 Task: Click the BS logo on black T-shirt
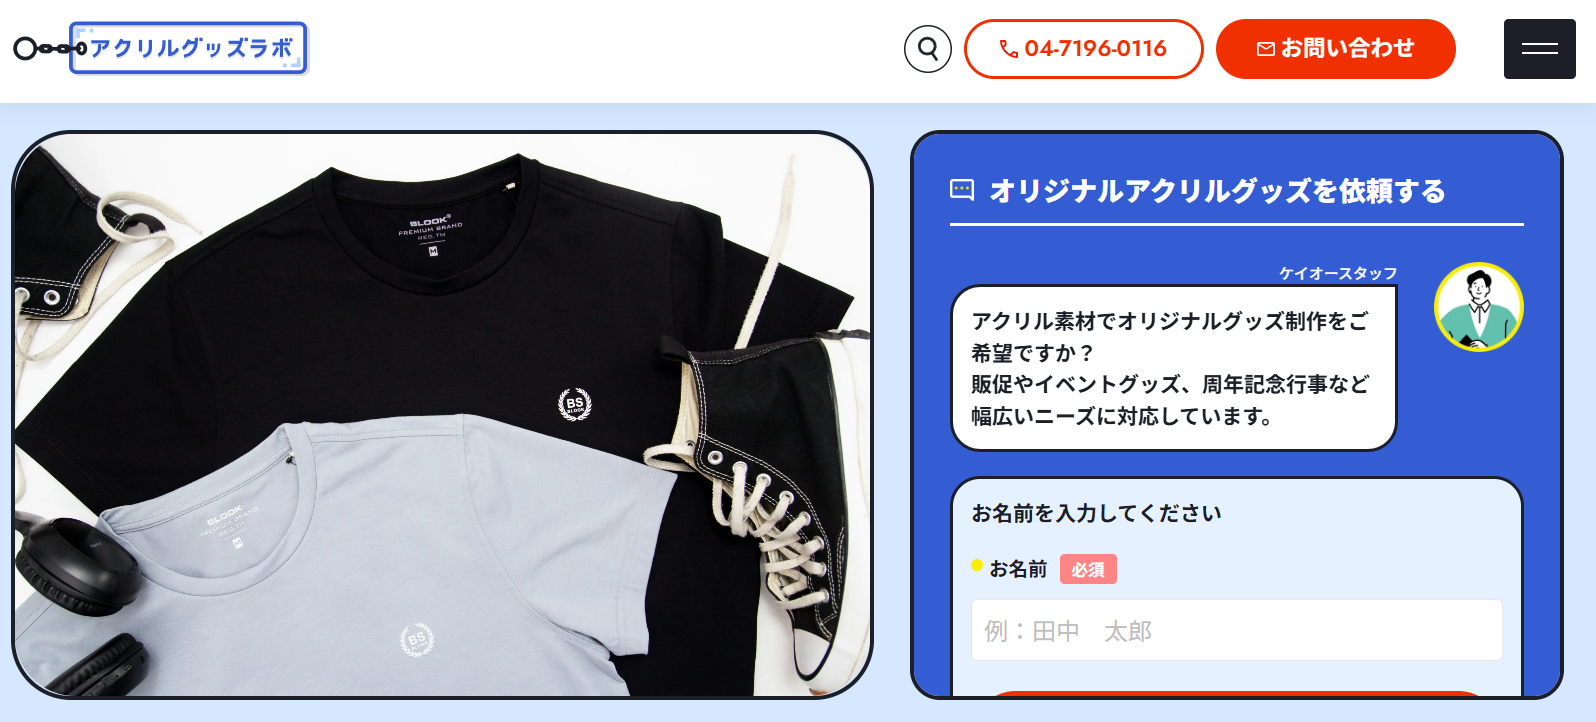click(574, 404)
